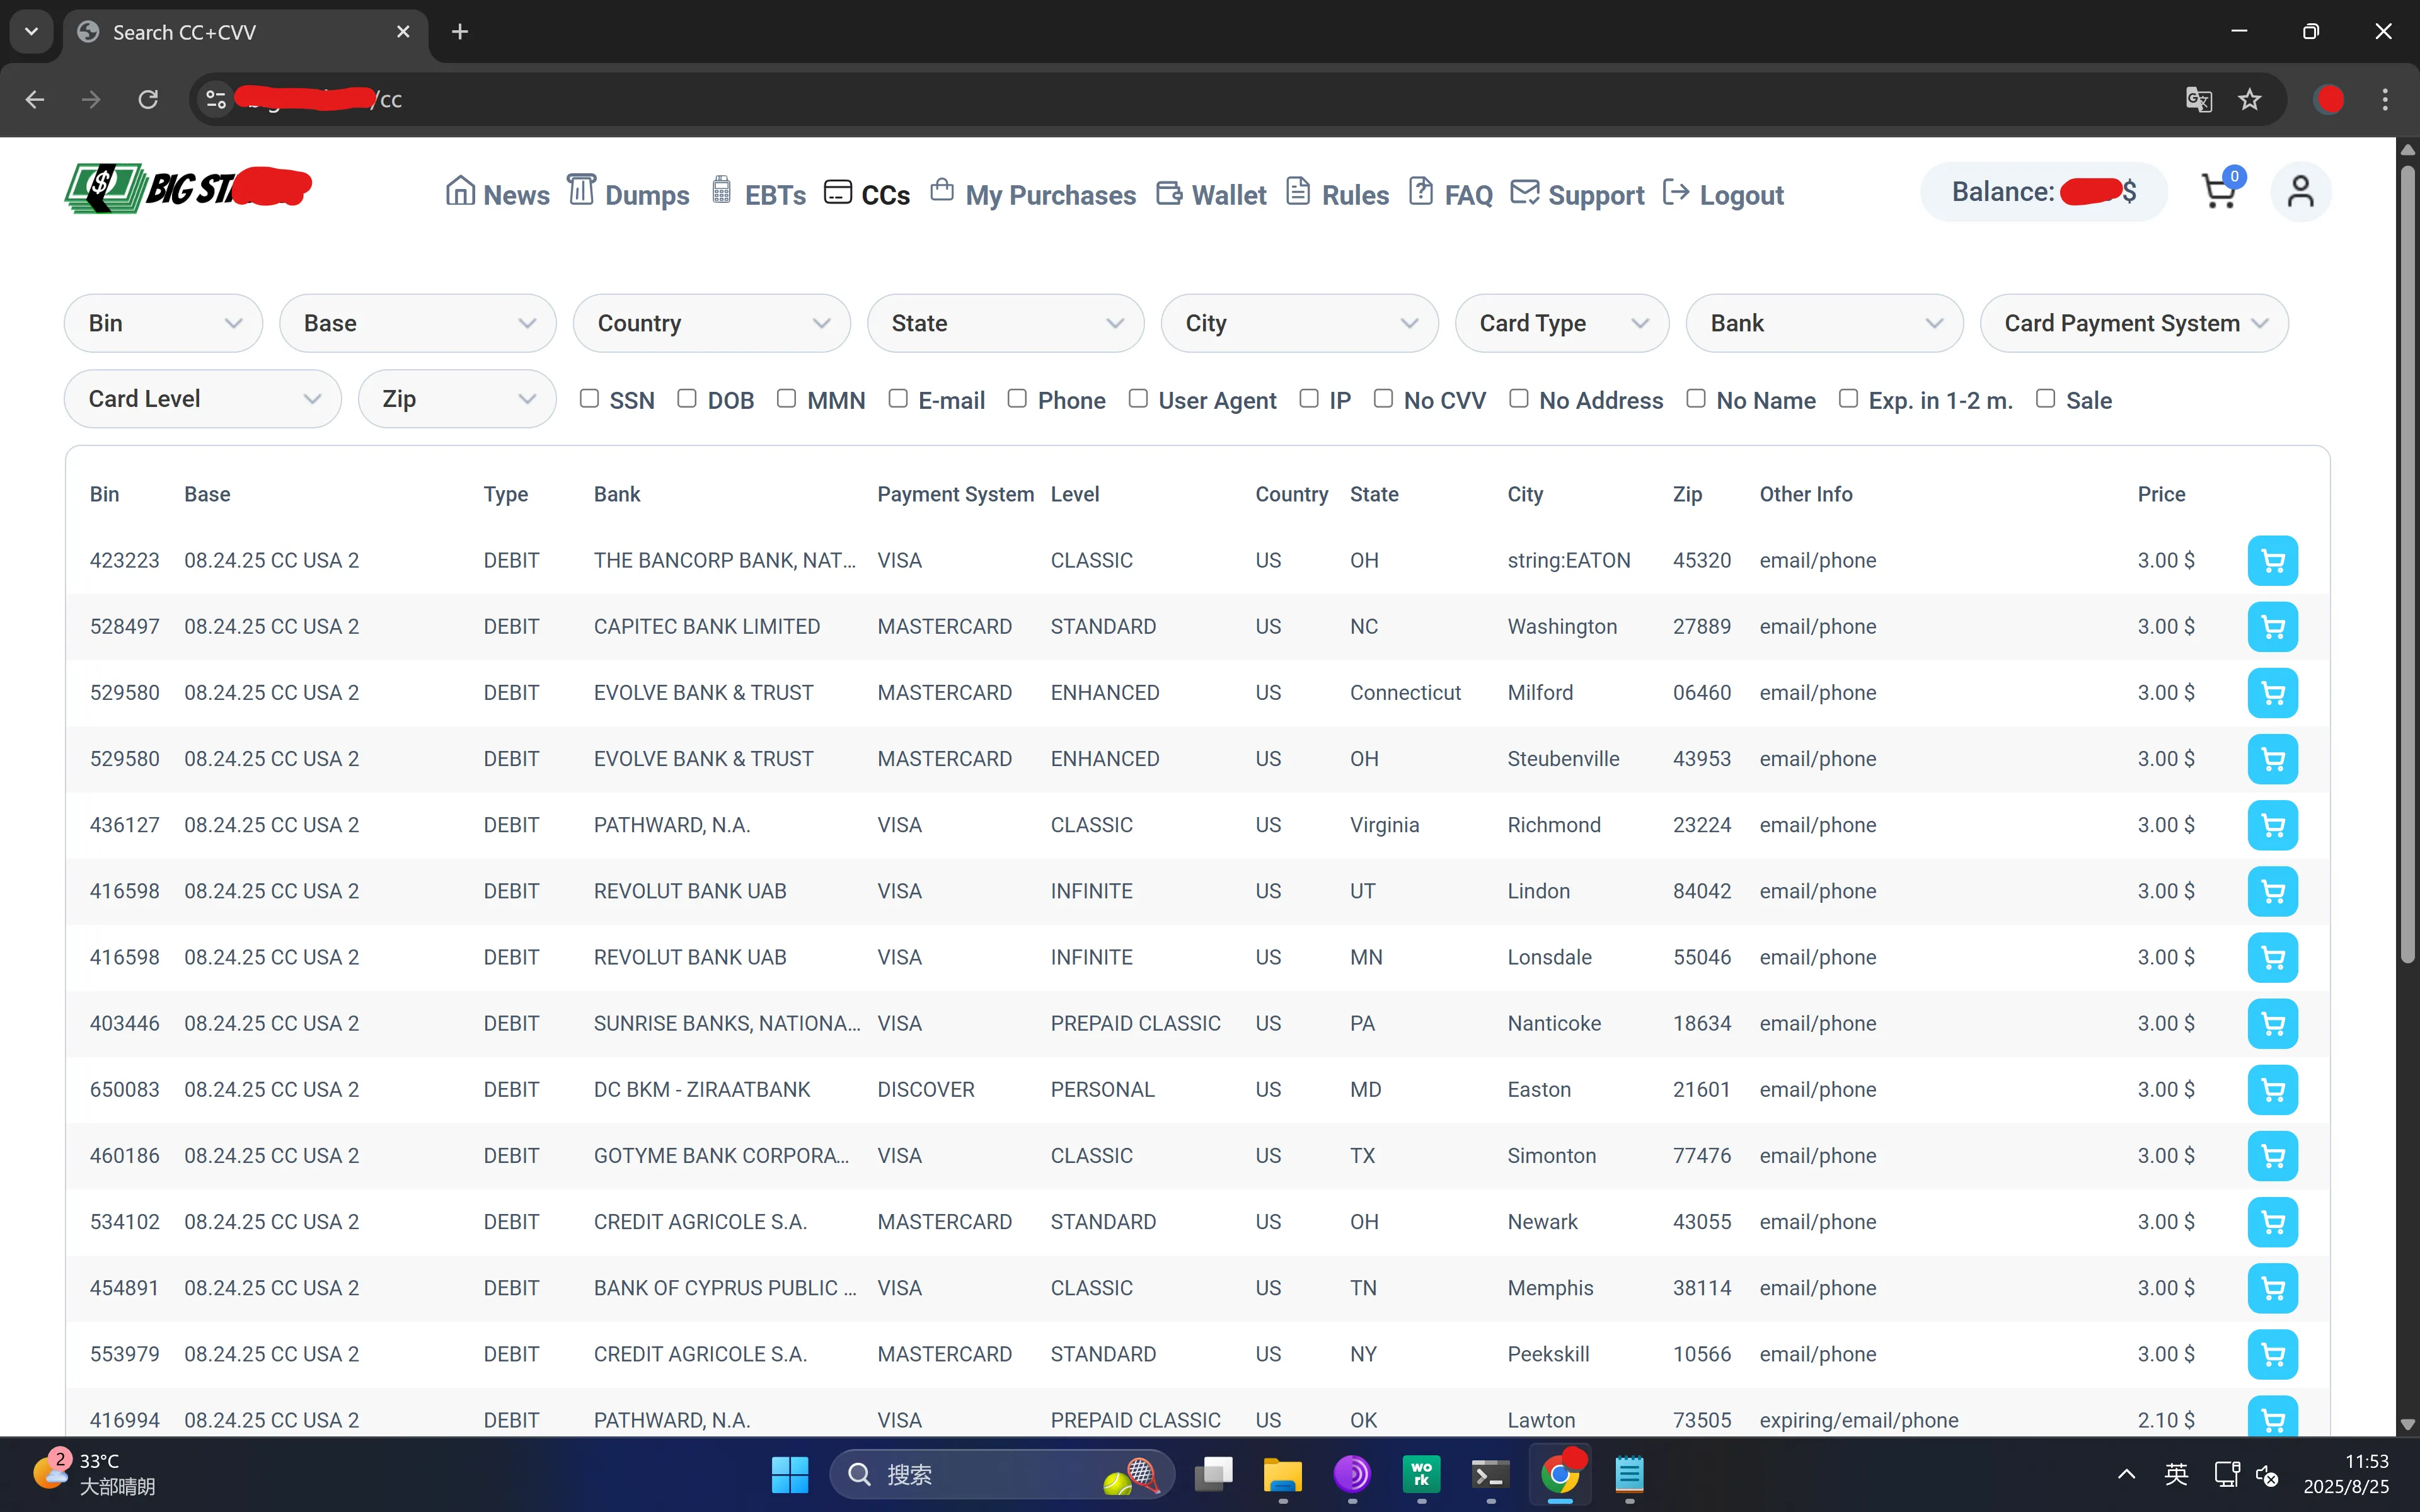This screenshot has height=1512, width=2420.
Task: Click the Support envelope icon
Action: pos(1524,191)
